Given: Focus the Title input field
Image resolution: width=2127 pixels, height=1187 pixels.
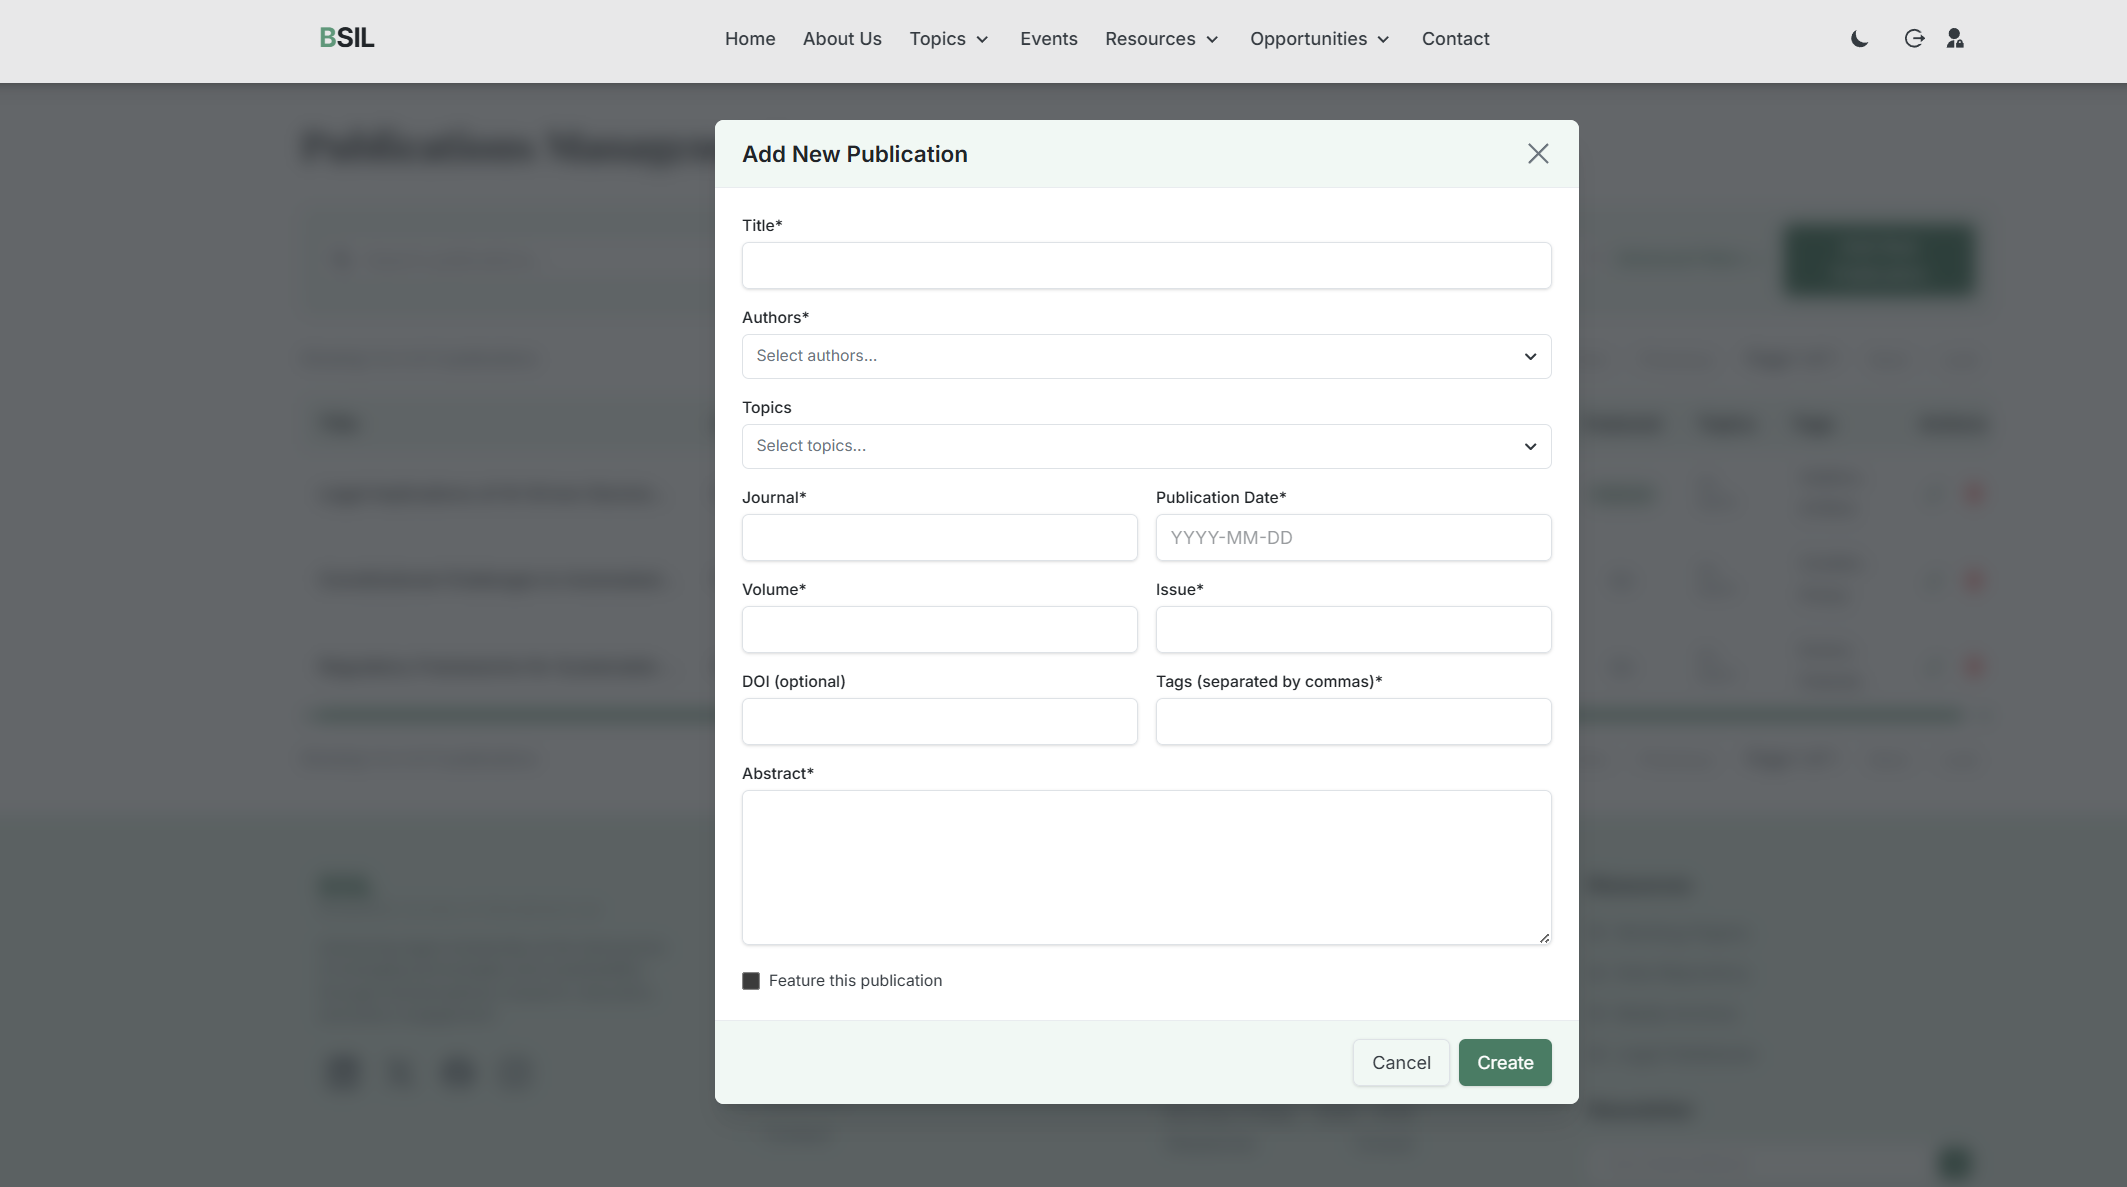Looking at the screenshot, I should pyautogui.click(x=1146, y=266).
